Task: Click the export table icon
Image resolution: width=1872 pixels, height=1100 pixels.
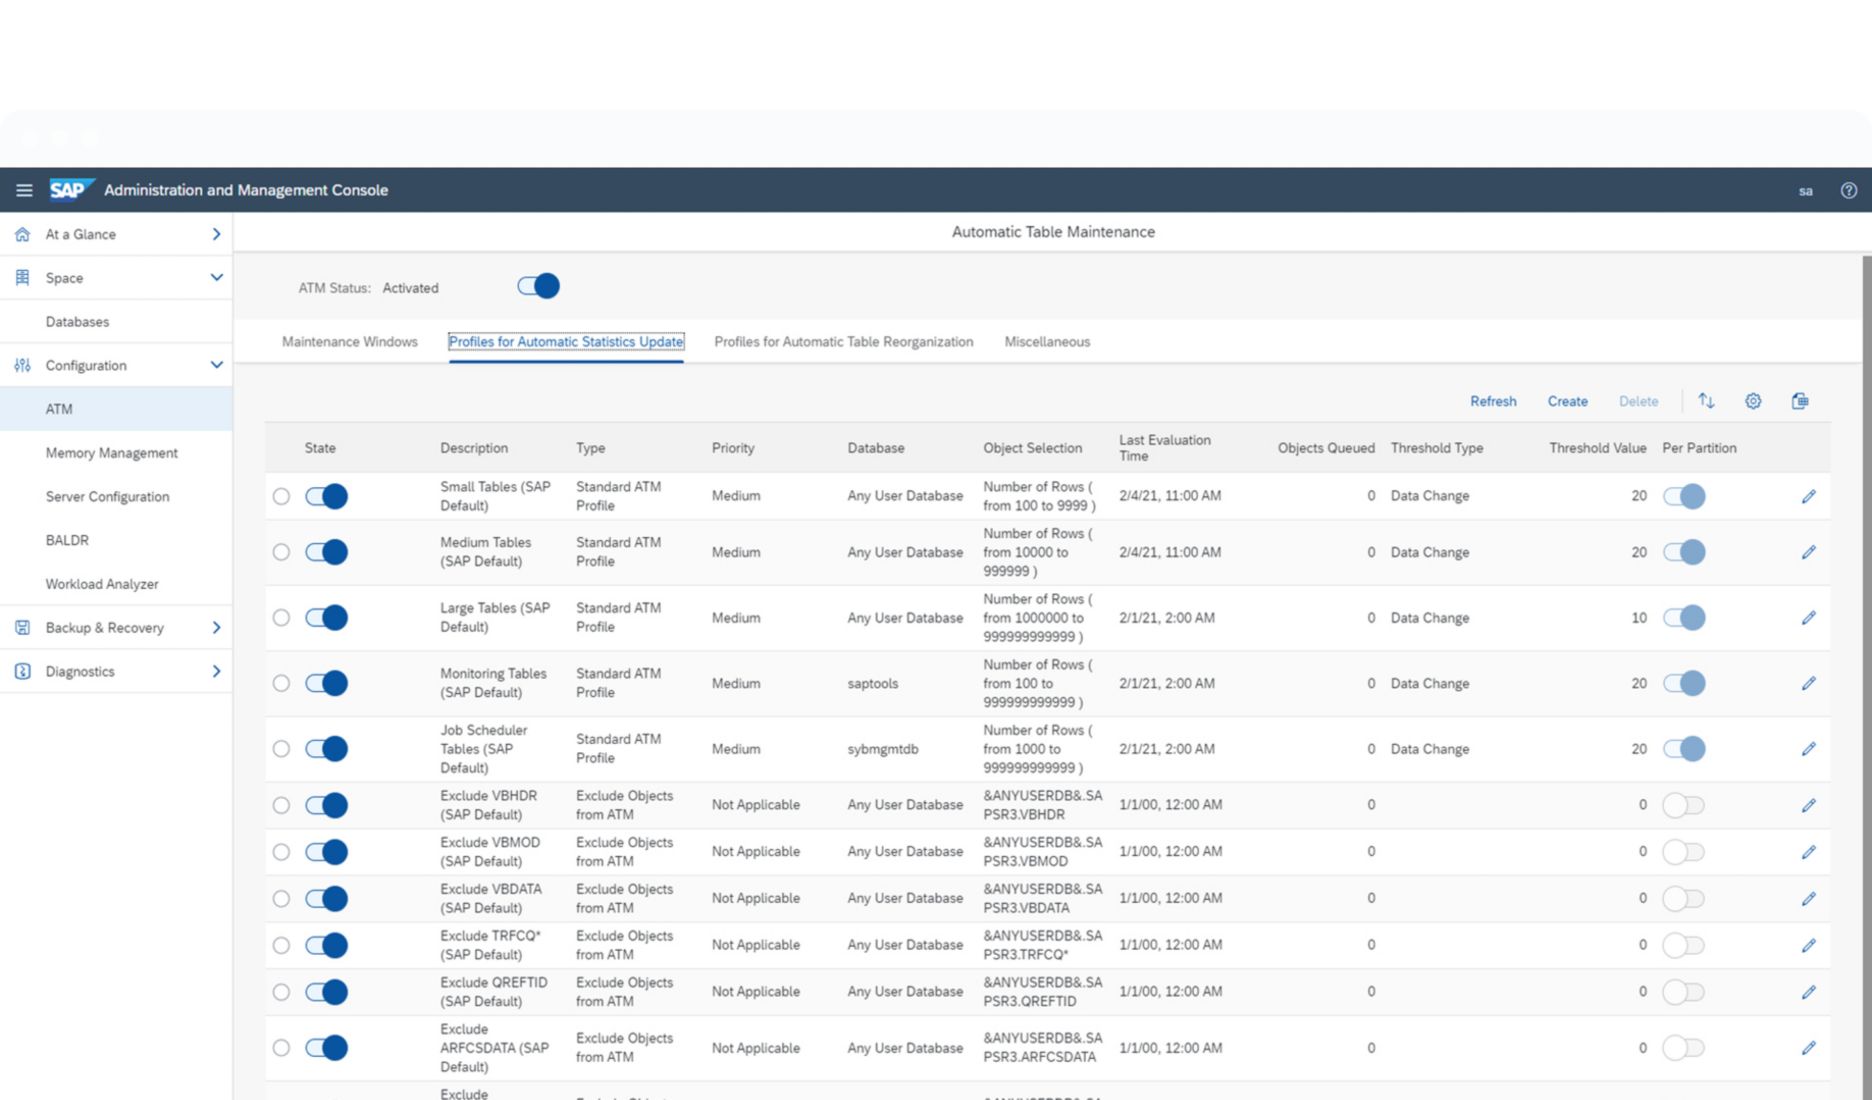Action: coord(1799,401)
